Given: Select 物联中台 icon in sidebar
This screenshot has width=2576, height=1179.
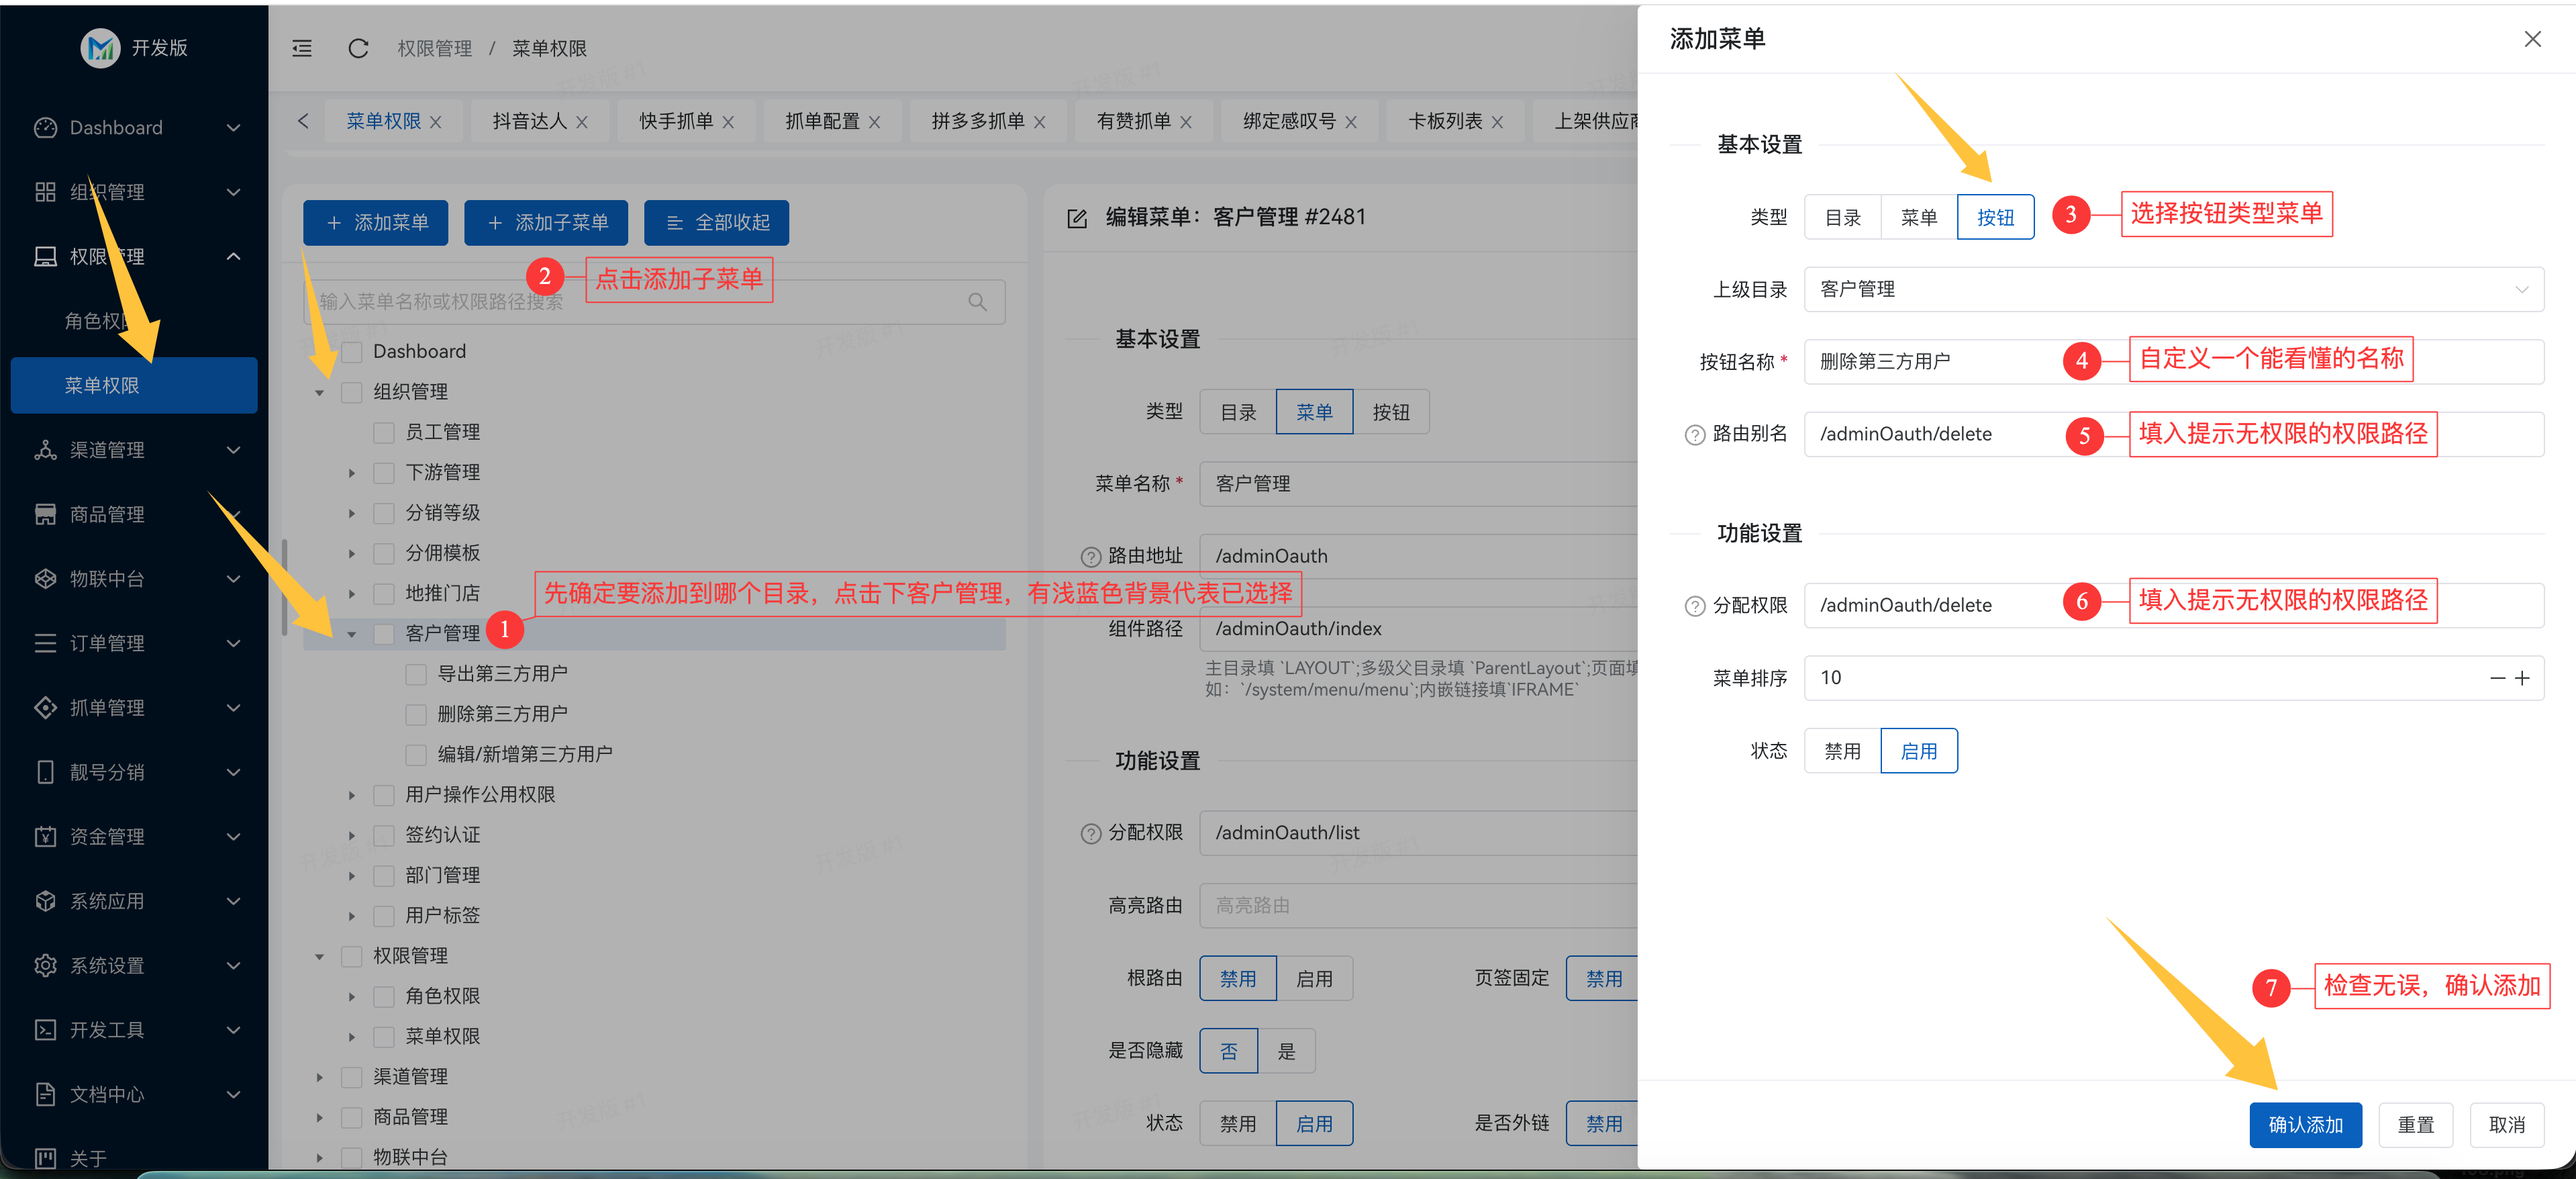Looking at the screenshot, I should (46, 578).
